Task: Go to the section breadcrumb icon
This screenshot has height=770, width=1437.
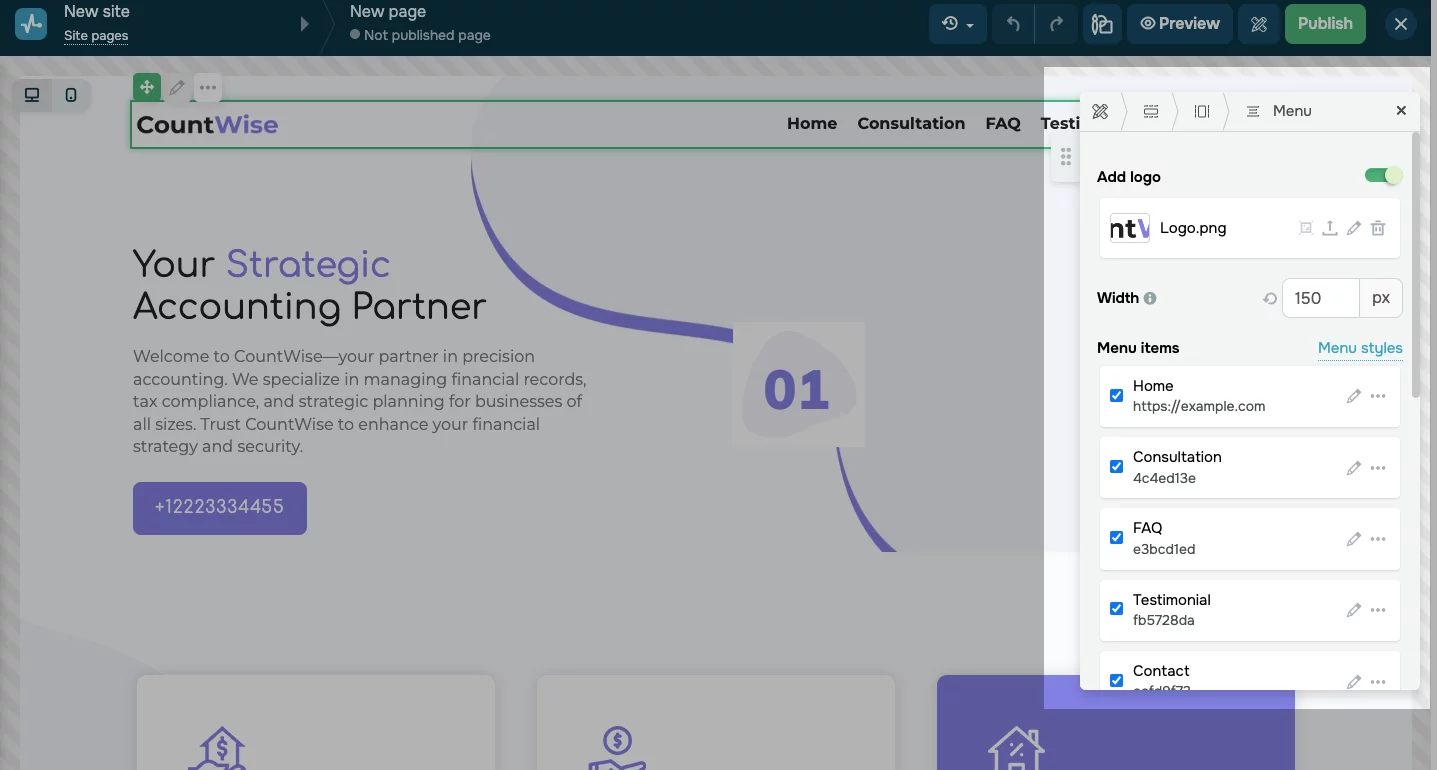Action: coord(1151,111)
